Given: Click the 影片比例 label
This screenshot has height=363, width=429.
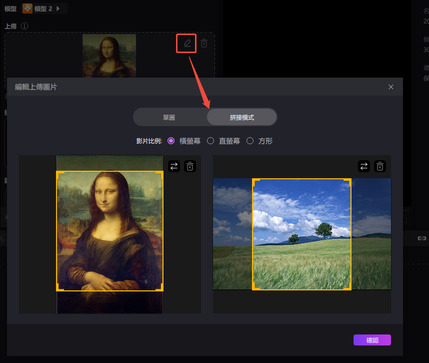Looking at the screenshot, I should [x=149, y=141].
